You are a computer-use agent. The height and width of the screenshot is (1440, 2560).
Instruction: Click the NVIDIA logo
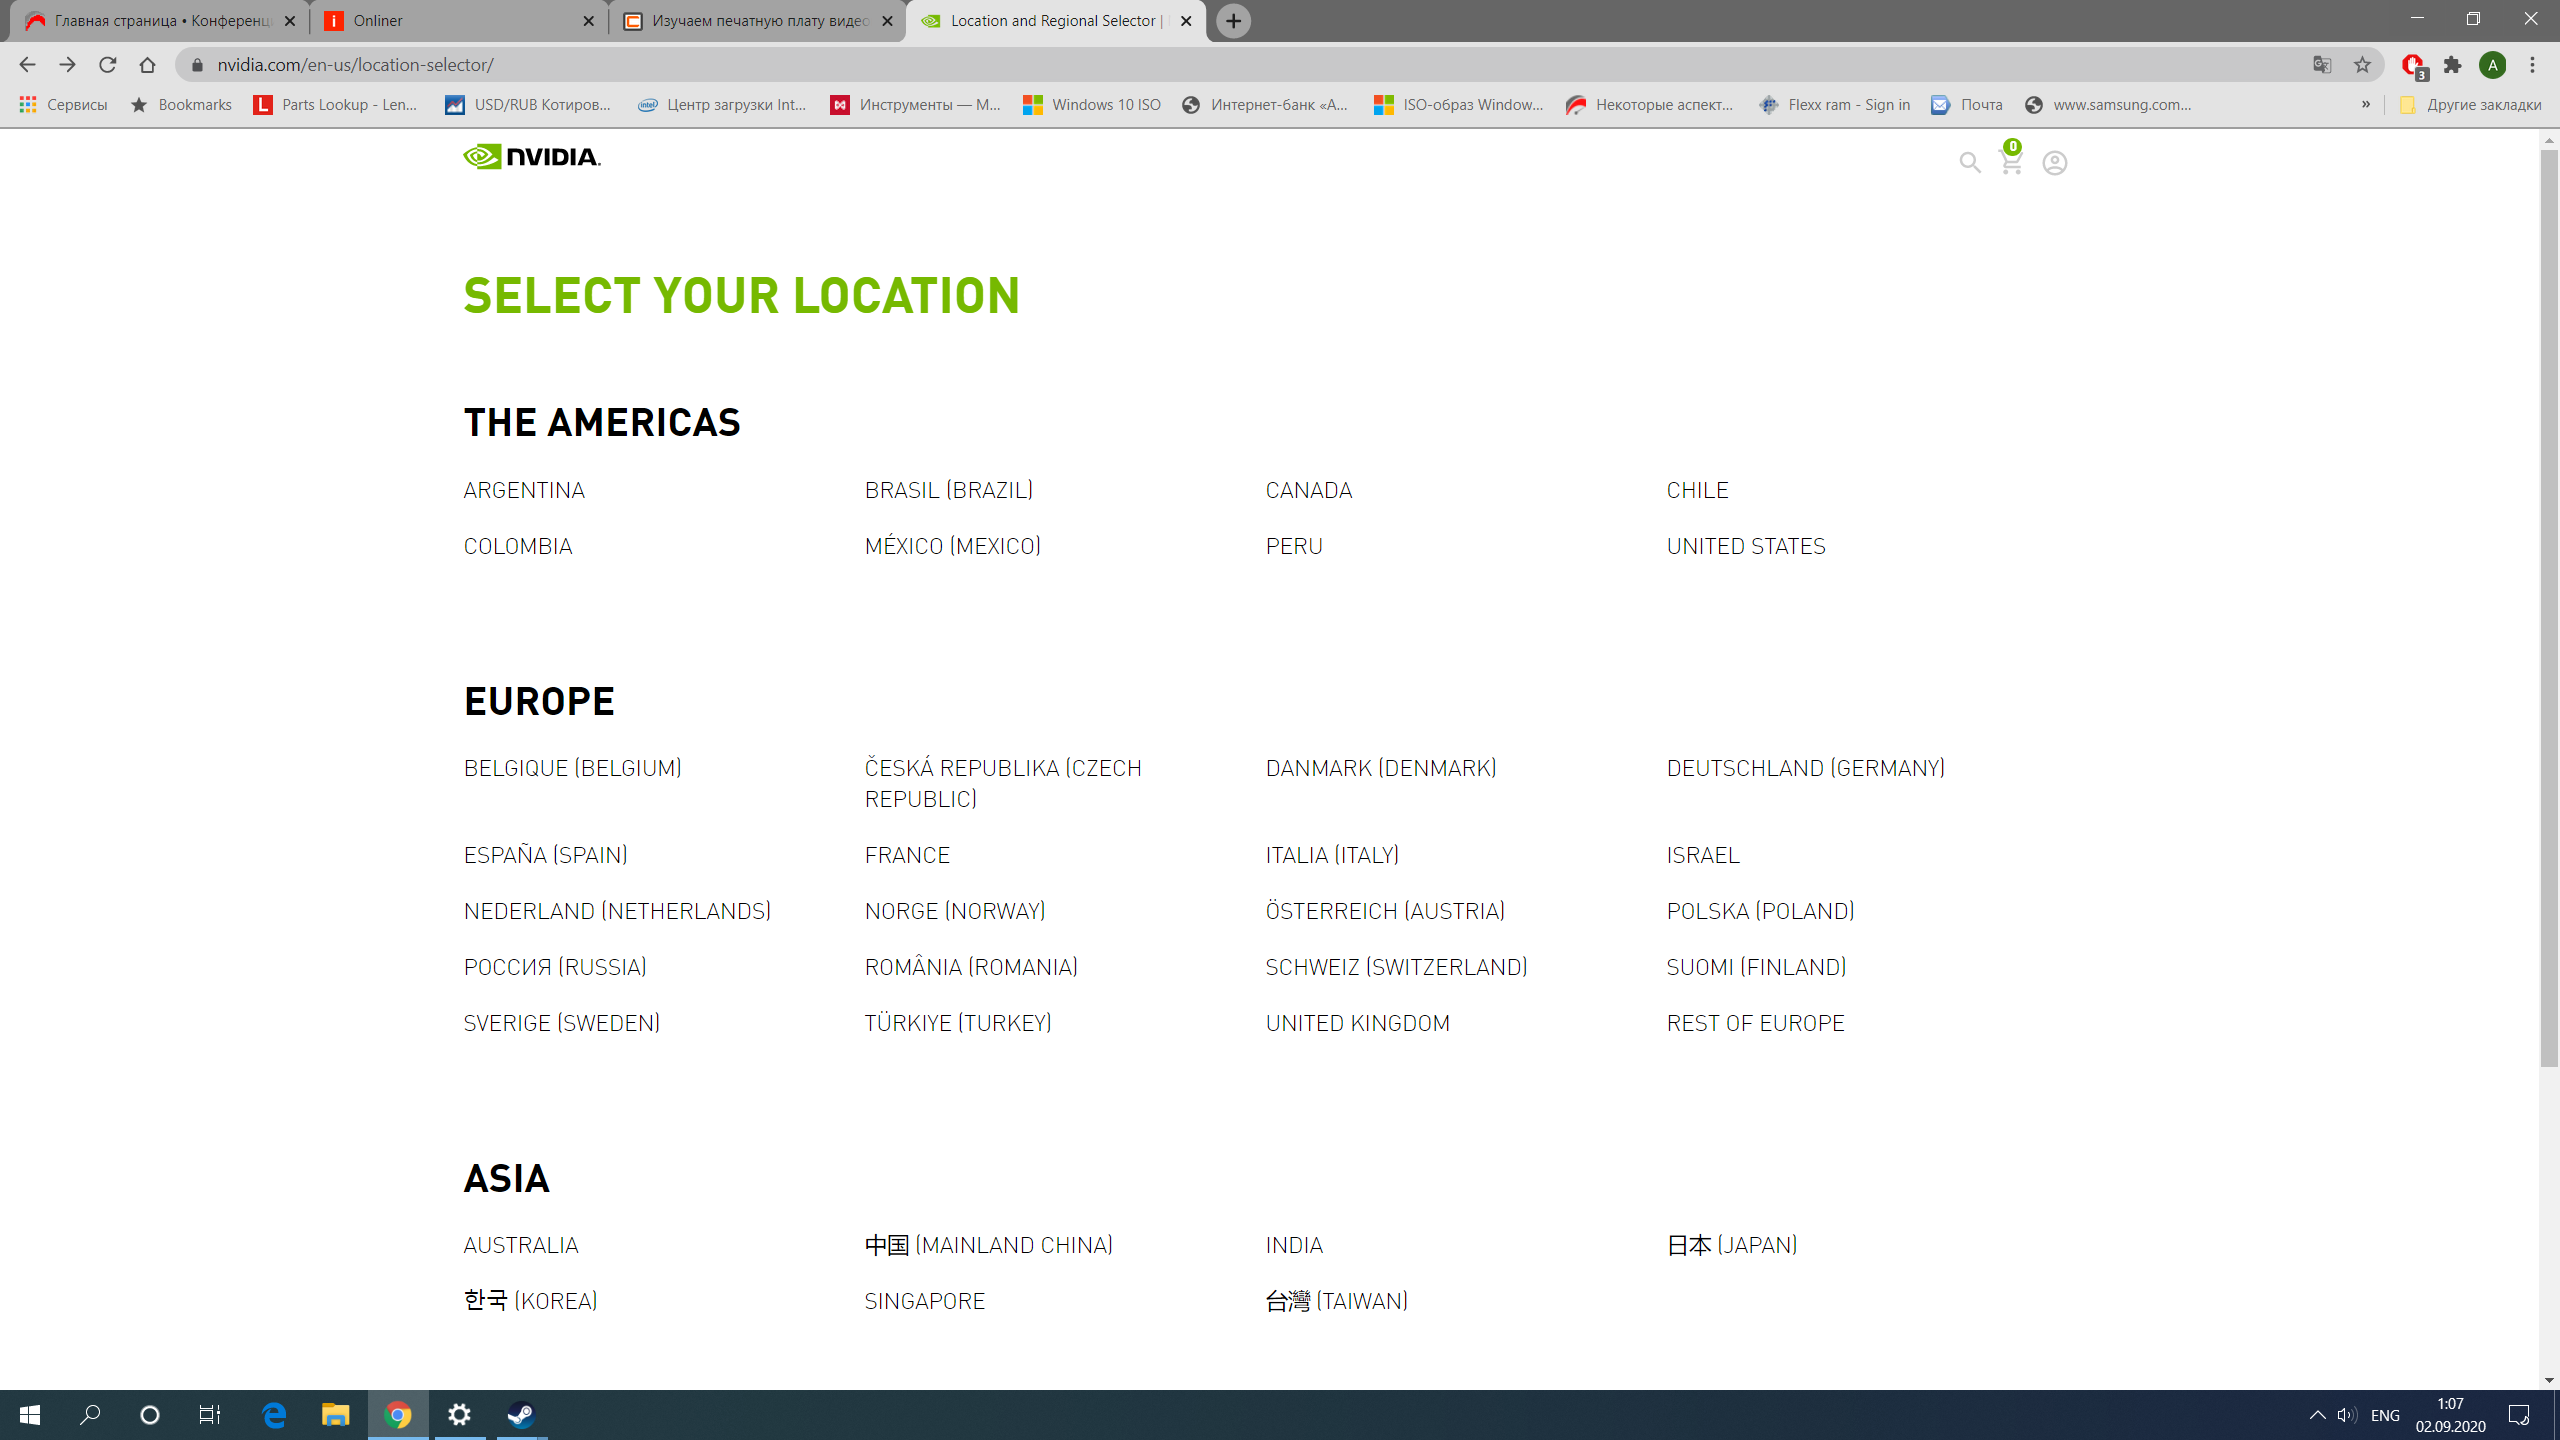(x=531, y=157)
